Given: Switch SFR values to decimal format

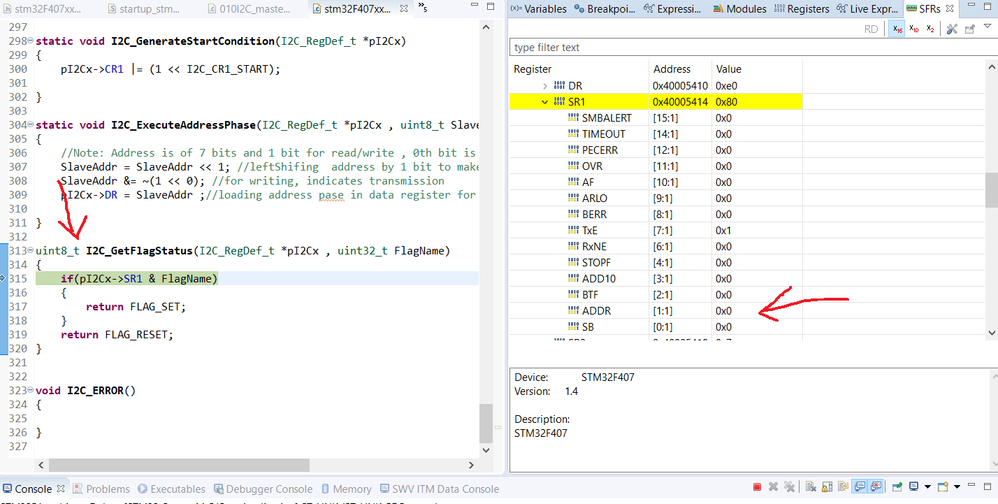Looking at the screenshot, I should (x=914, y=29).
